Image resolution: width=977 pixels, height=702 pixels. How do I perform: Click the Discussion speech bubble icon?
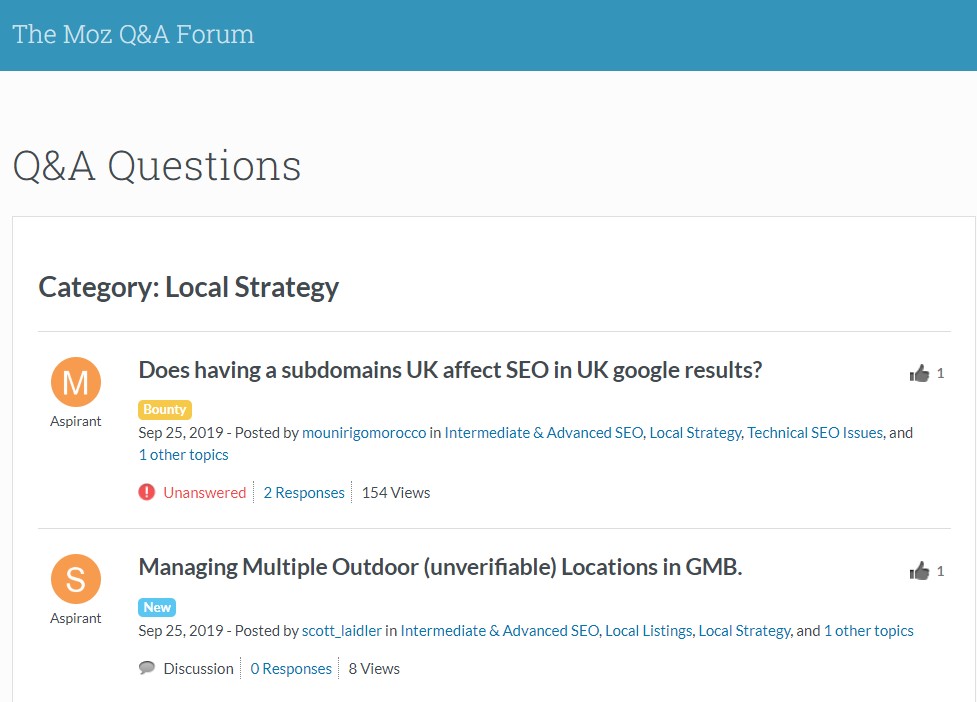(146, 667)
